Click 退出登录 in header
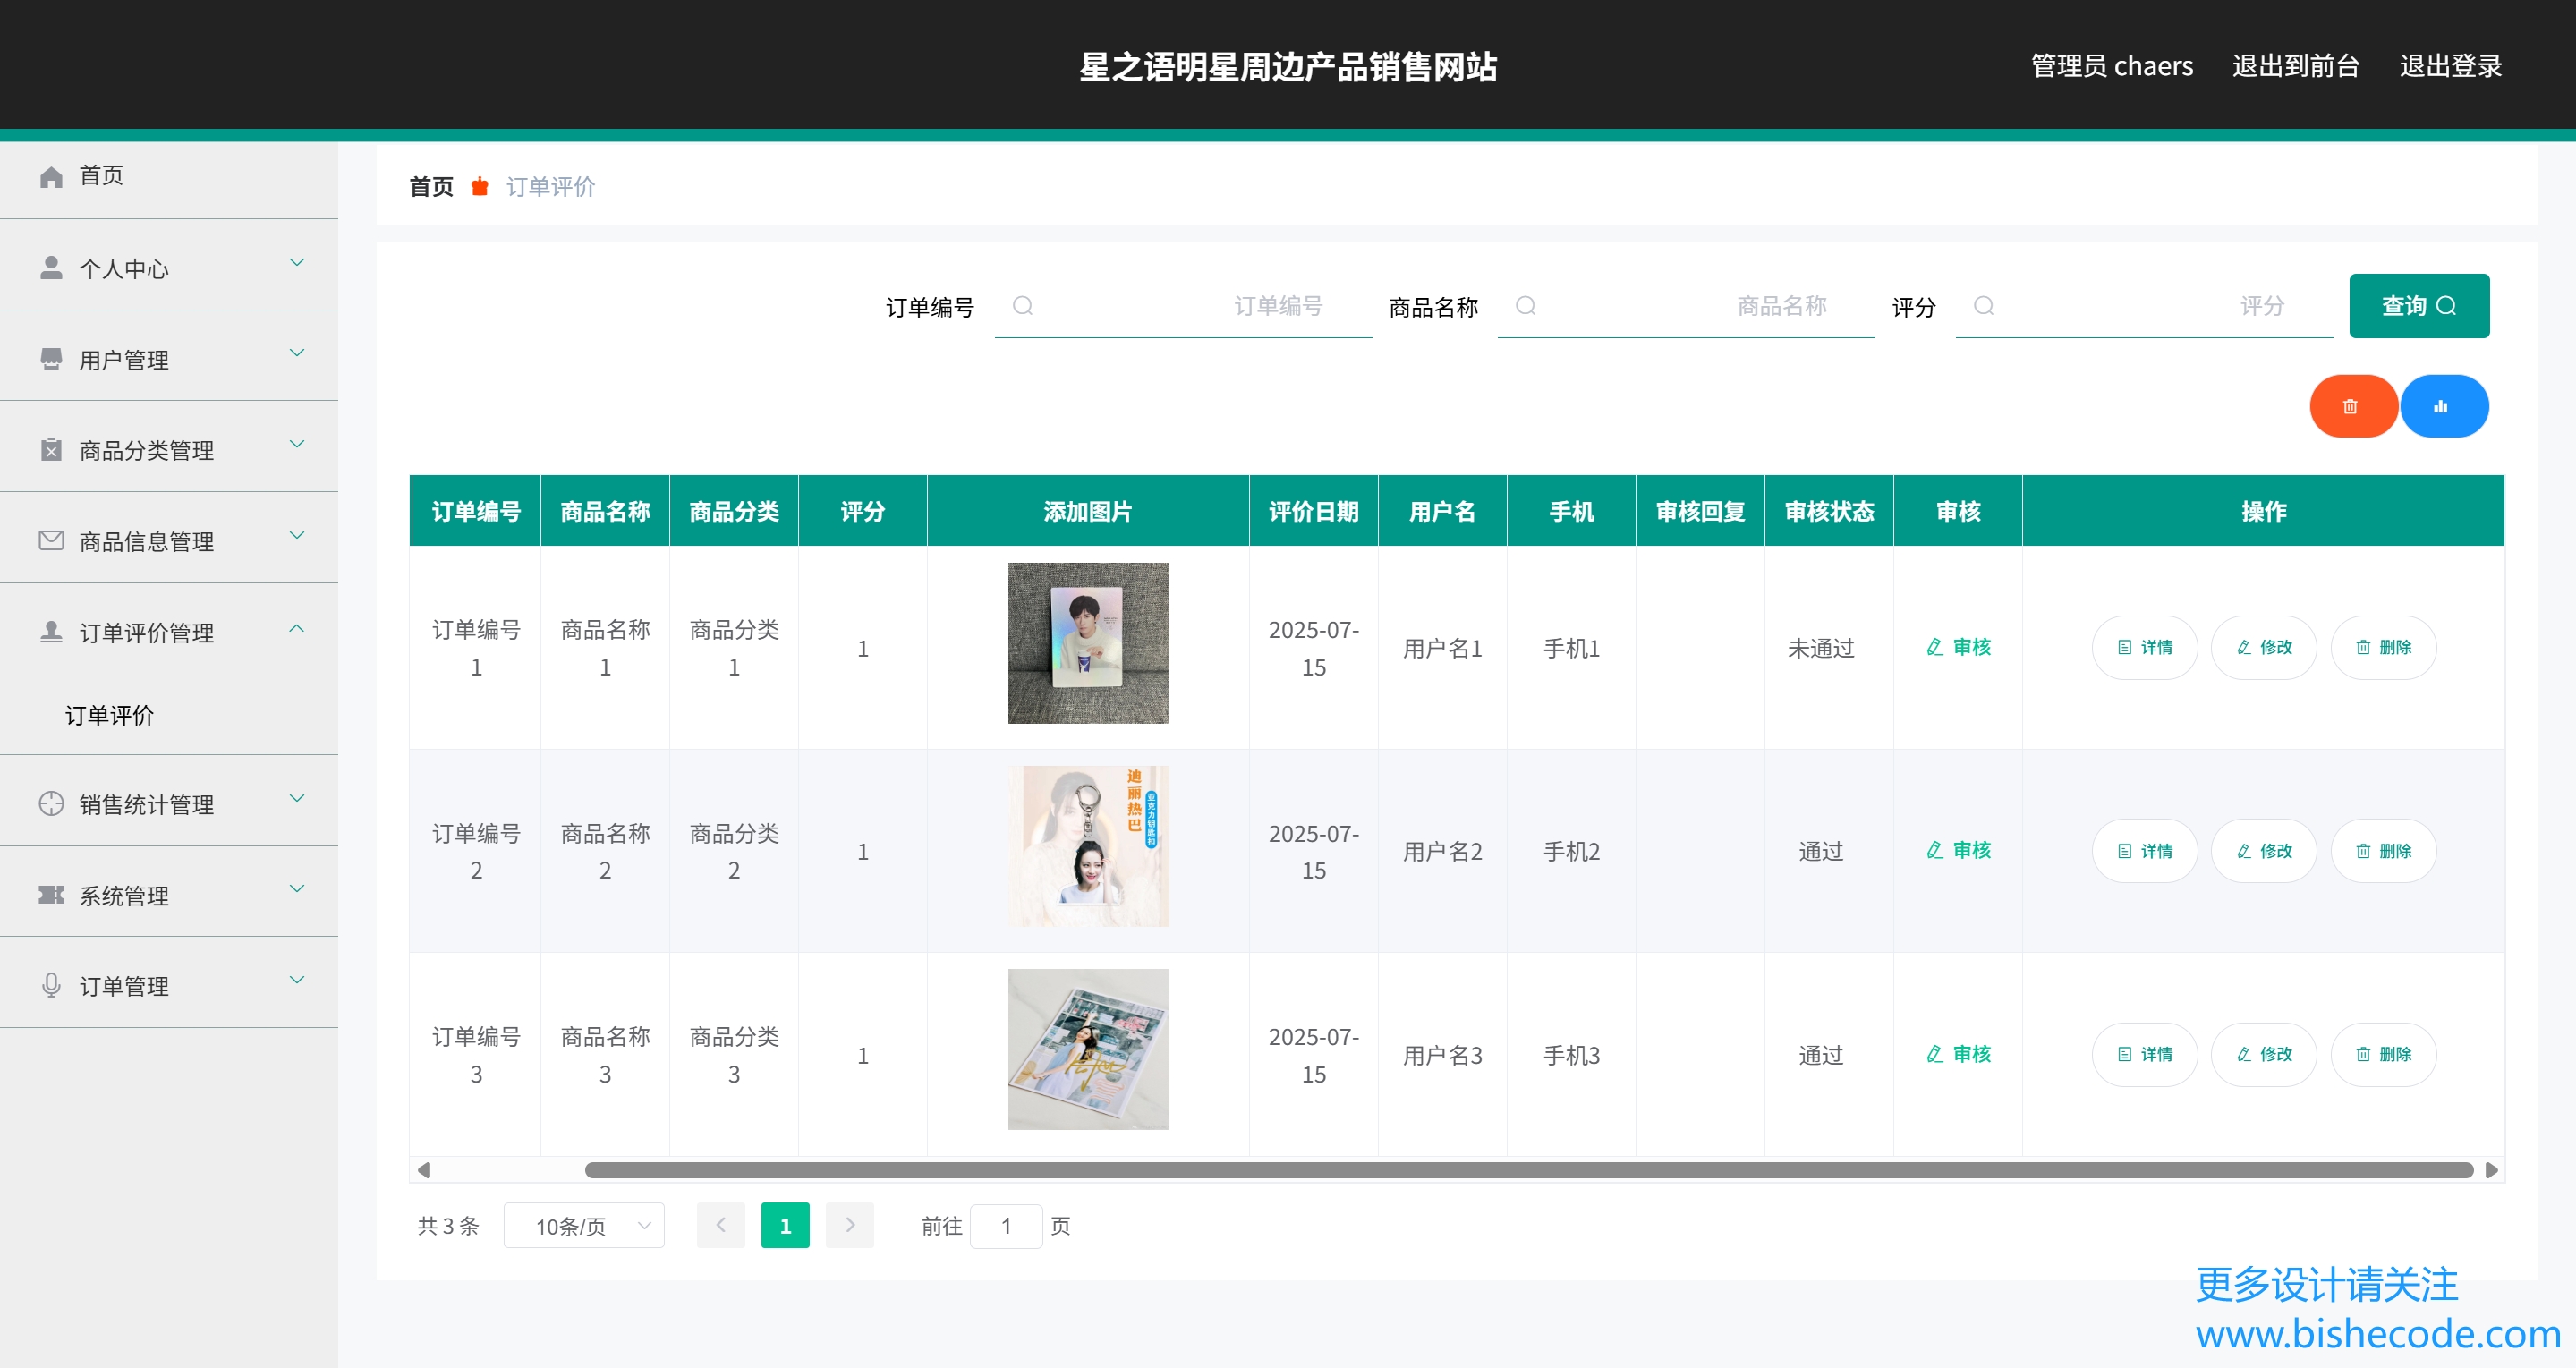 click(2450, 66)
